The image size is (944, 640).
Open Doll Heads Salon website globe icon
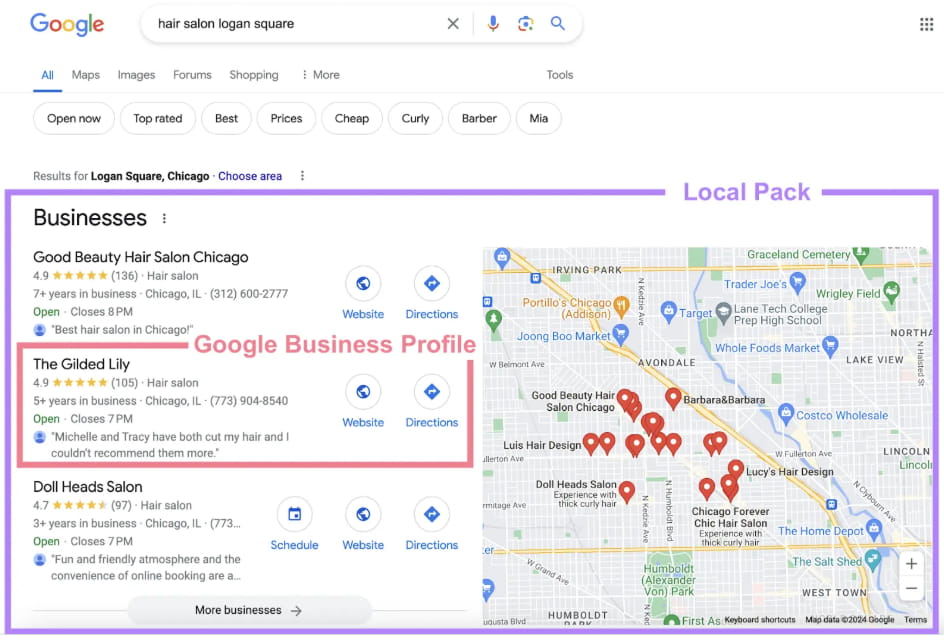coord(363,515)
